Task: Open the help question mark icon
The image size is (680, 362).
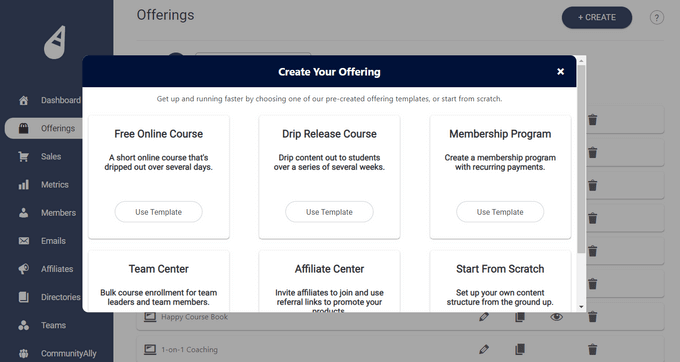Action: point(657,18)
